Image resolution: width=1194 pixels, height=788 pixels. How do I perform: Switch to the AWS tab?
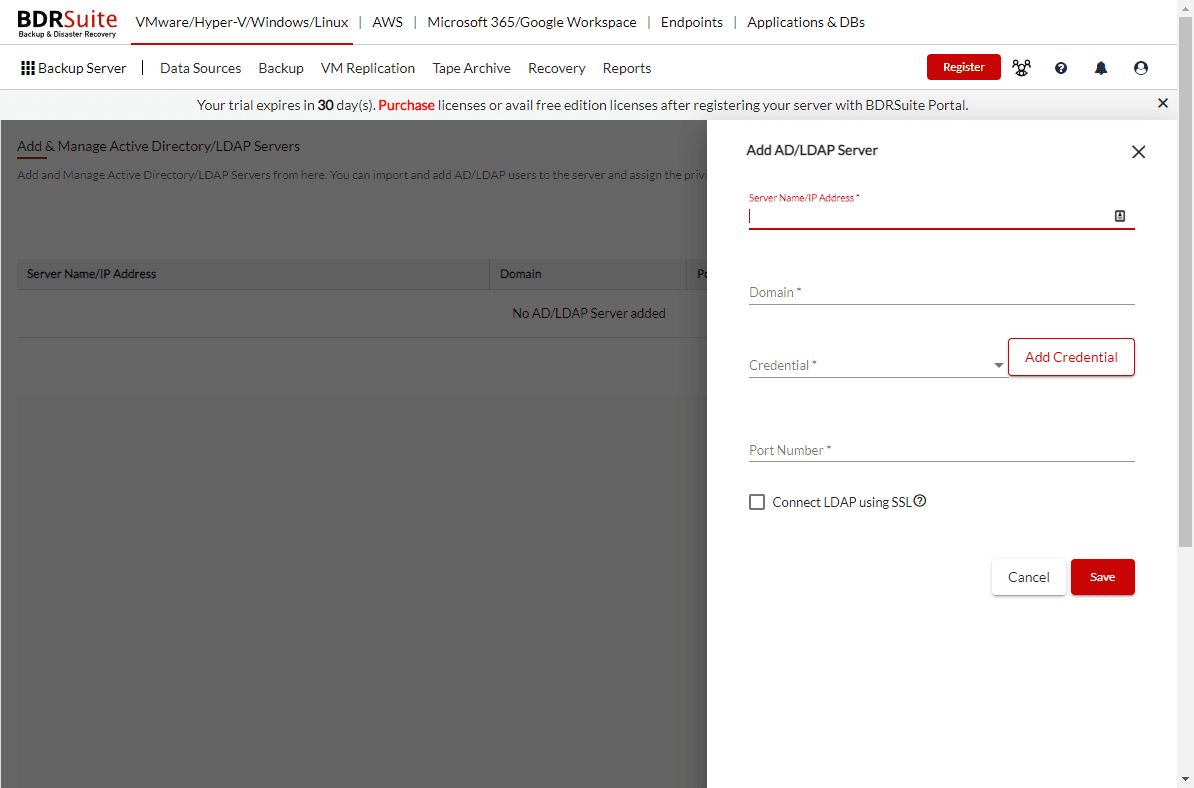[x=388, y=22]
